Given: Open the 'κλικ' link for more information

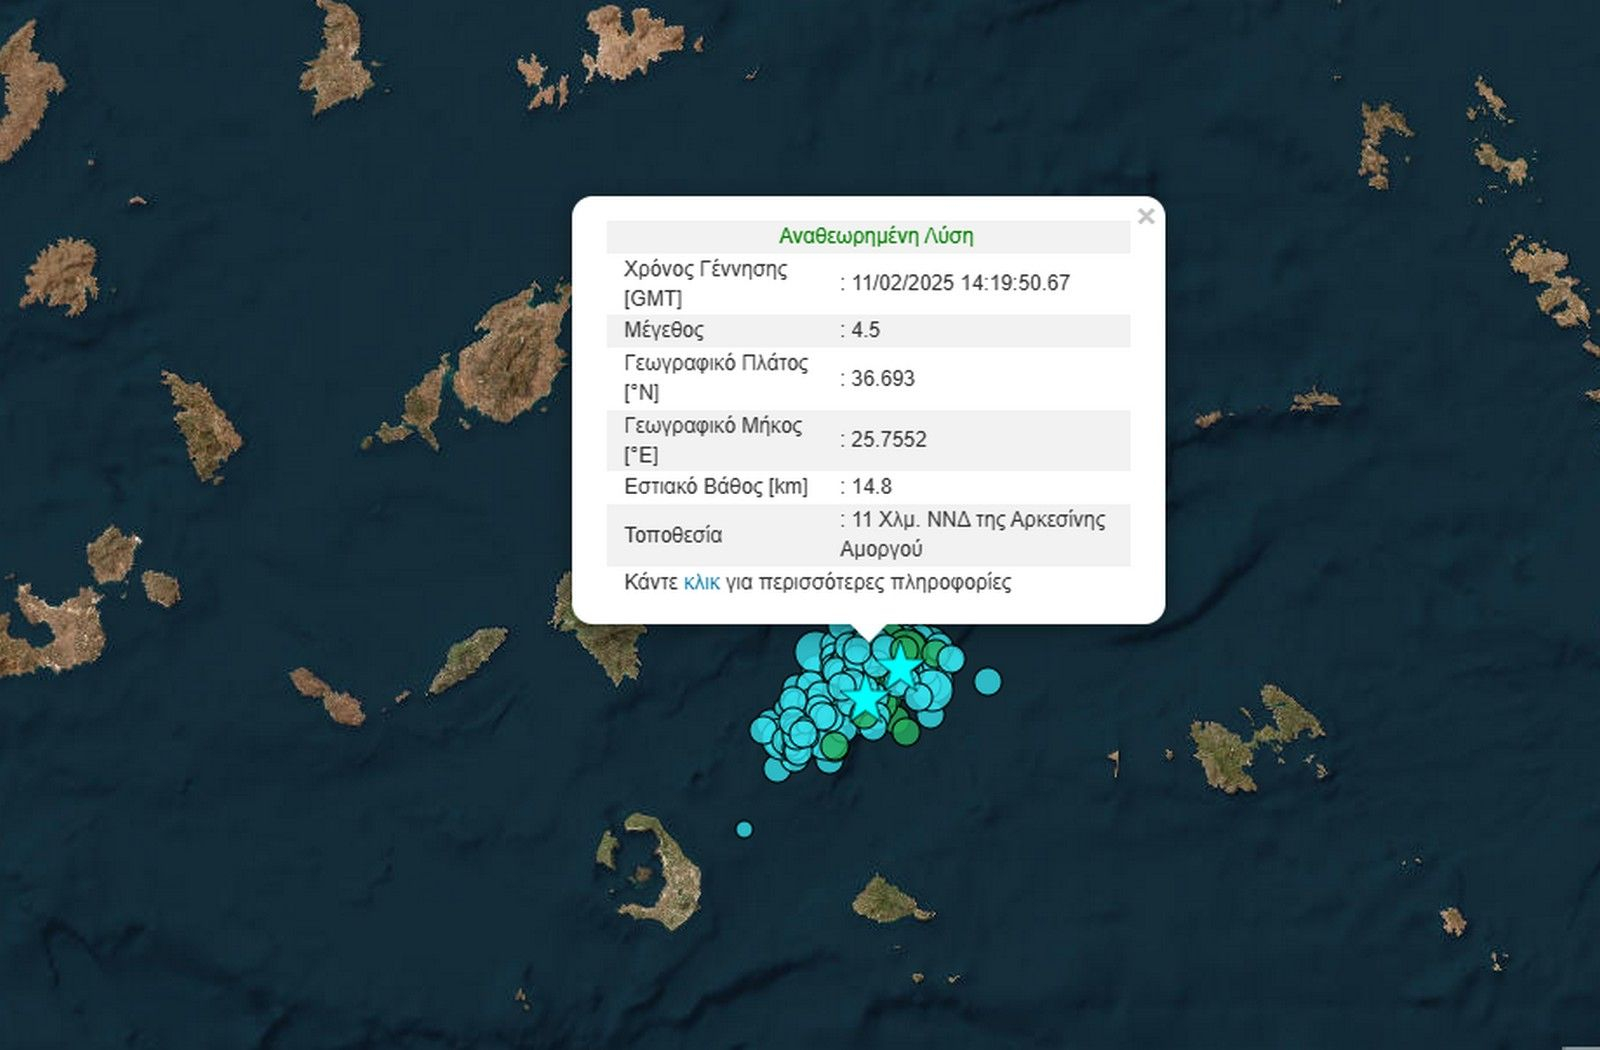Looking at the screenshot, I should click(x=701, y=582).
